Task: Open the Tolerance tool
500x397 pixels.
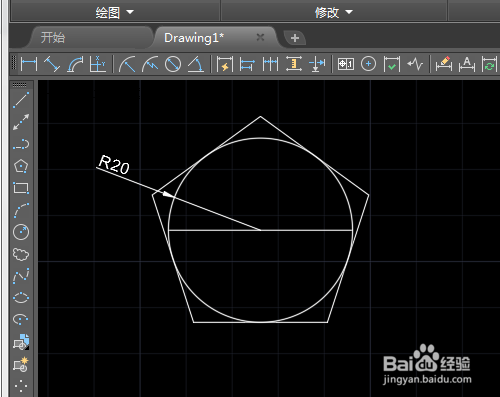Action: [x=346, y=64]
